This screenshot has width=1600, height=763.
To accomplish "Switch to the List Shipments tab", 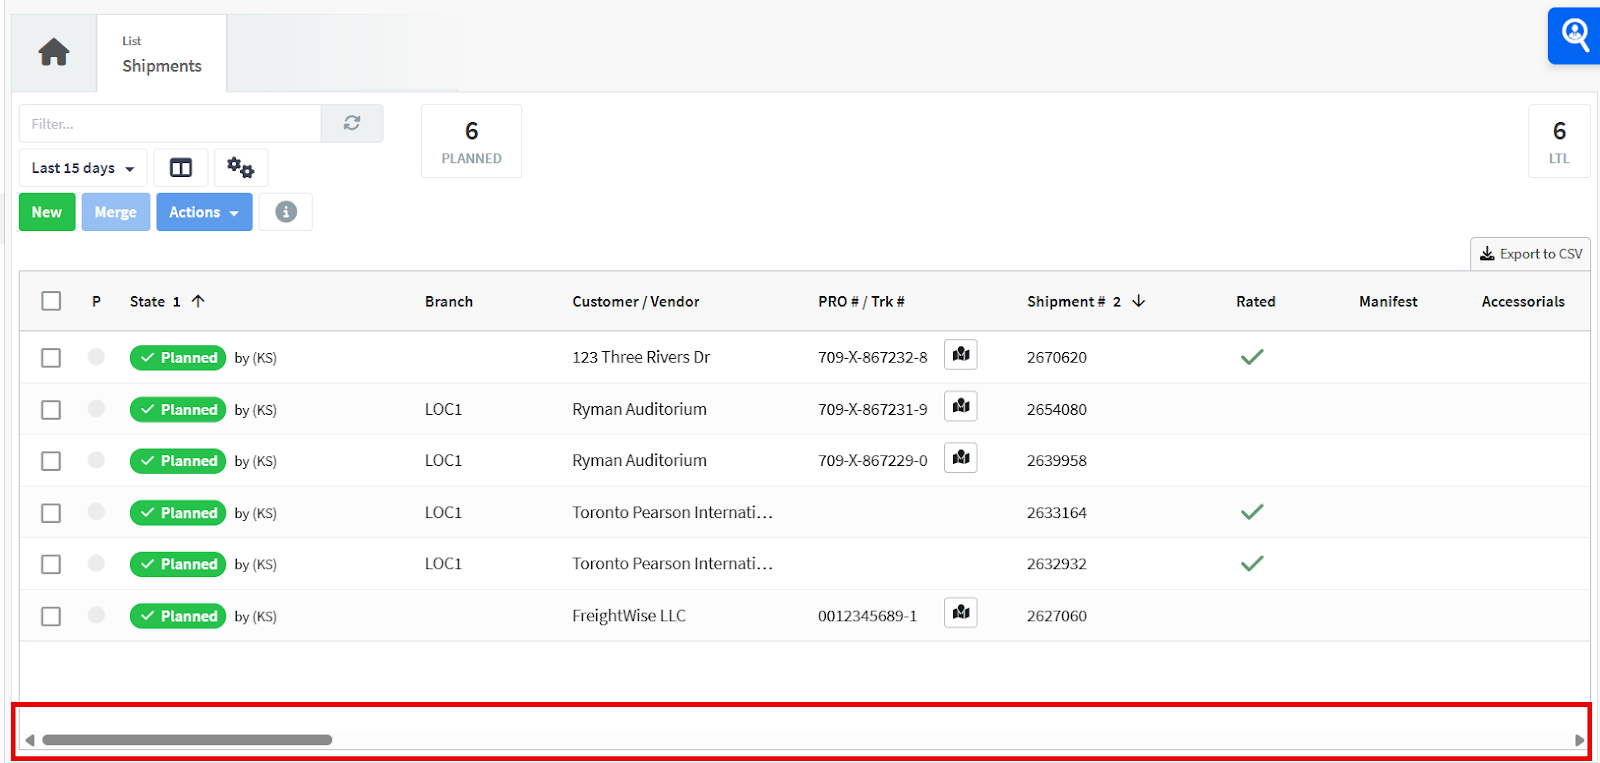I will 162,54.
